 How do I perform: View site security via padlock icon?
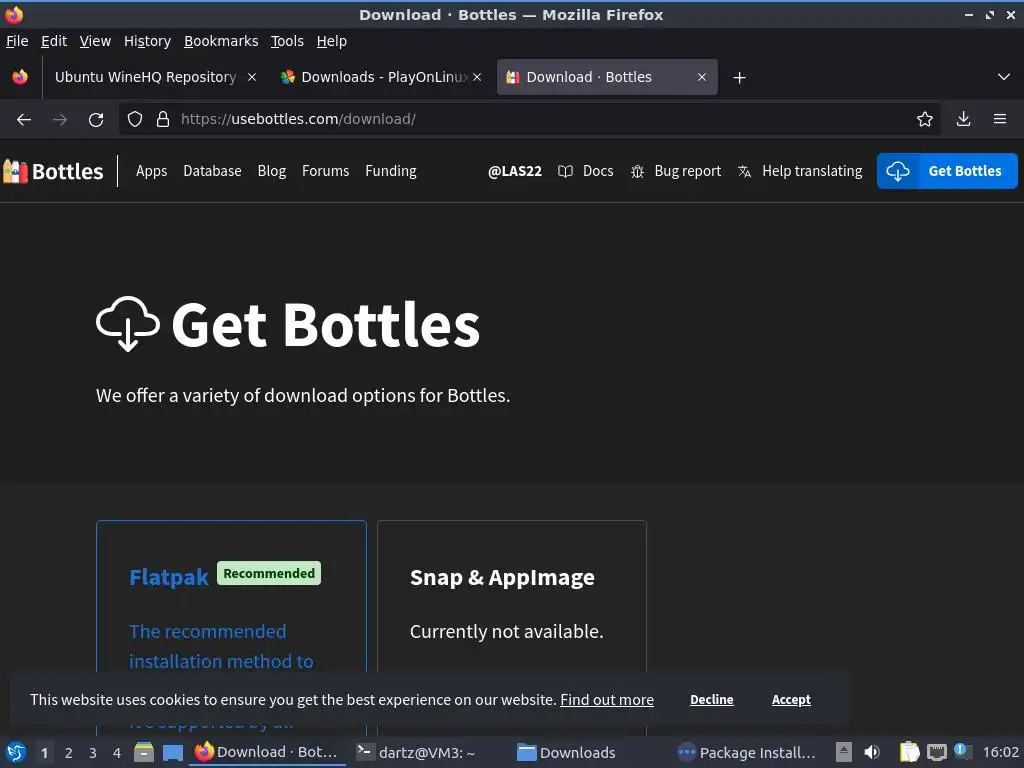tap(163, 119)
